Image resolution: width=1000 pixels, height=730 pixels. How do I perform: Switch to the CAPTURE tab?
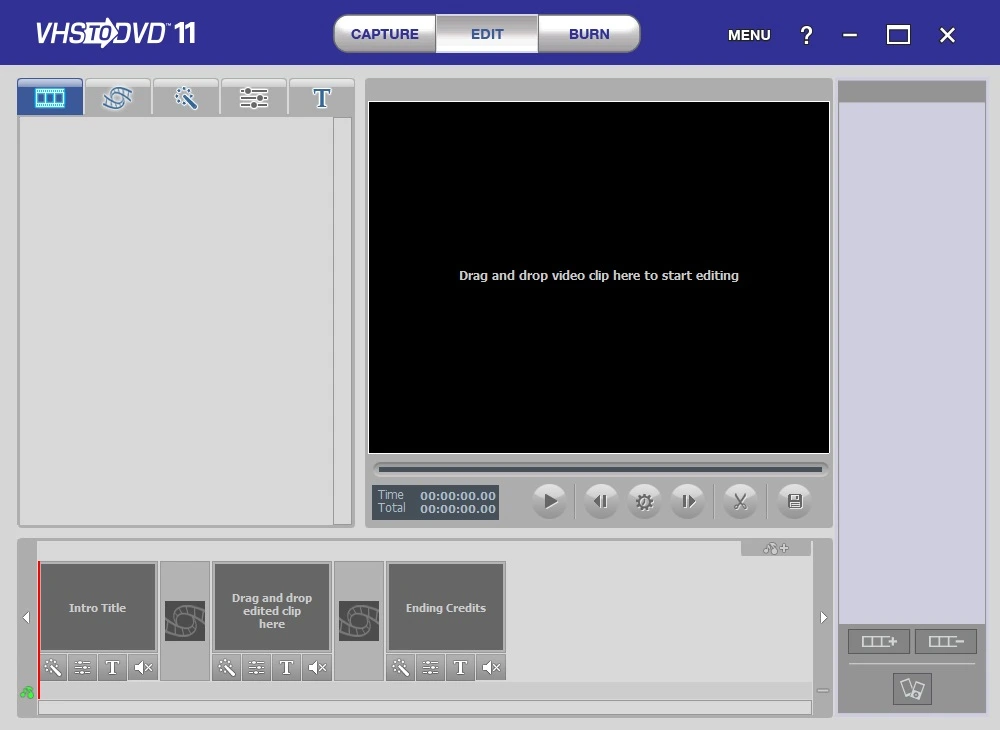tap(385, 34)
